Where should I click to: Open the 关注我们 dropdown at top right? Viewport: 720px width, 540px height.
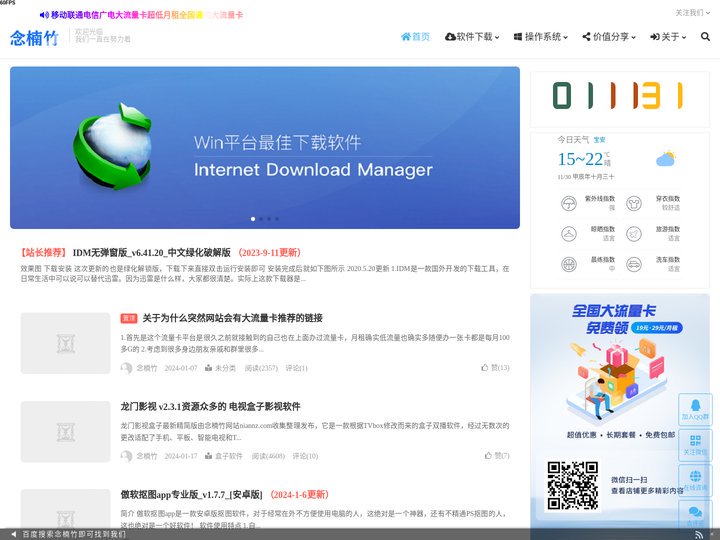(692, 13)
